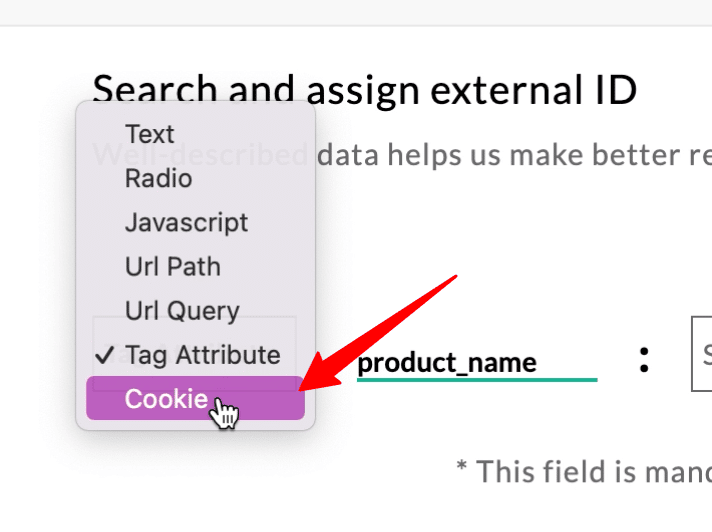Image resolution: width=712 pixels, height=532 pixels.
Task: Click the checkmark beside Tag Attribute
Action: 105,355
